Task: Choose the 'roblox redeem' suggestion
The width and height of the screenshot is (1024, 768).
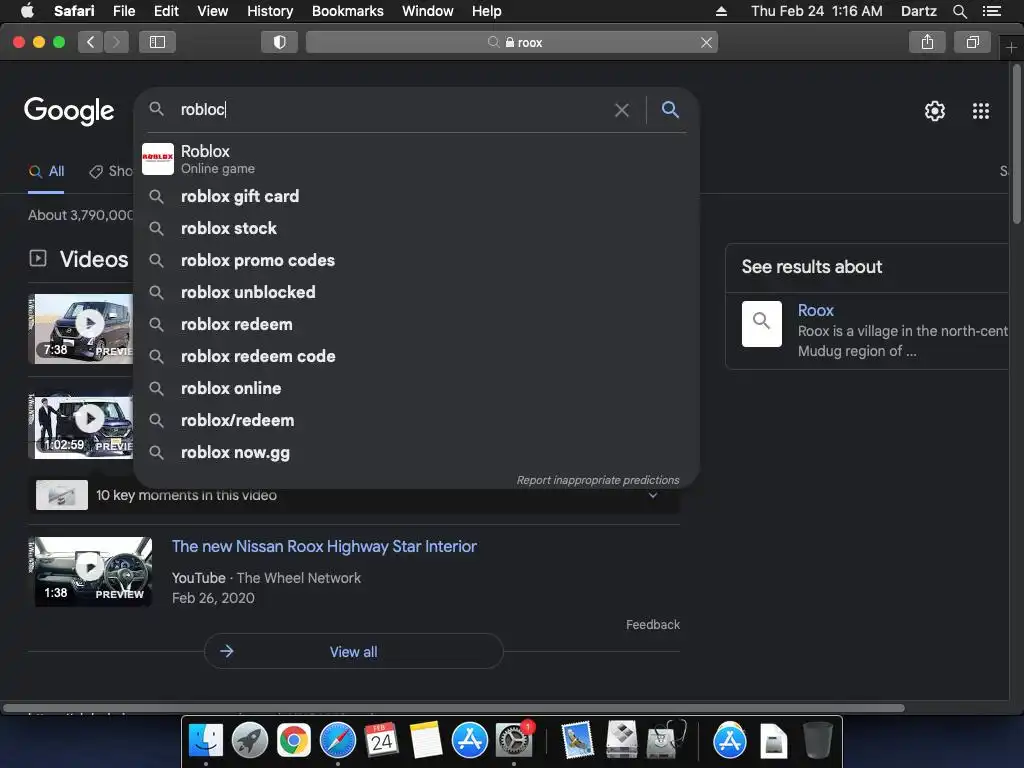Action: pos(416,324)
